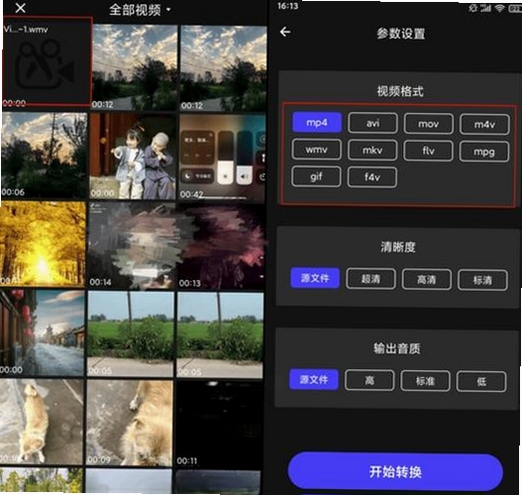Set audio quality to 高
This screenshot has width=522, height=495.
(x=370, y=380)
